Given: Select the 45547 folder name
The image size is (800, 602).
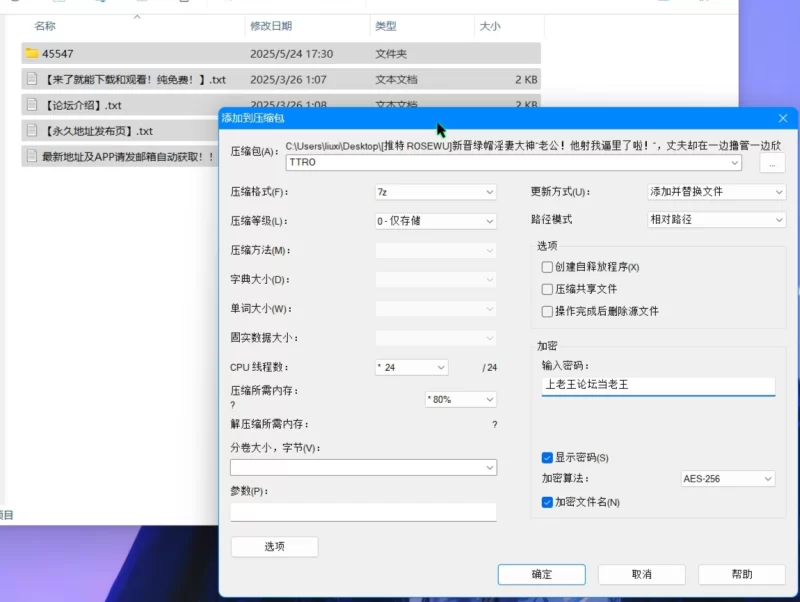Looking at the screenshot, I should (x=58, y=54).
